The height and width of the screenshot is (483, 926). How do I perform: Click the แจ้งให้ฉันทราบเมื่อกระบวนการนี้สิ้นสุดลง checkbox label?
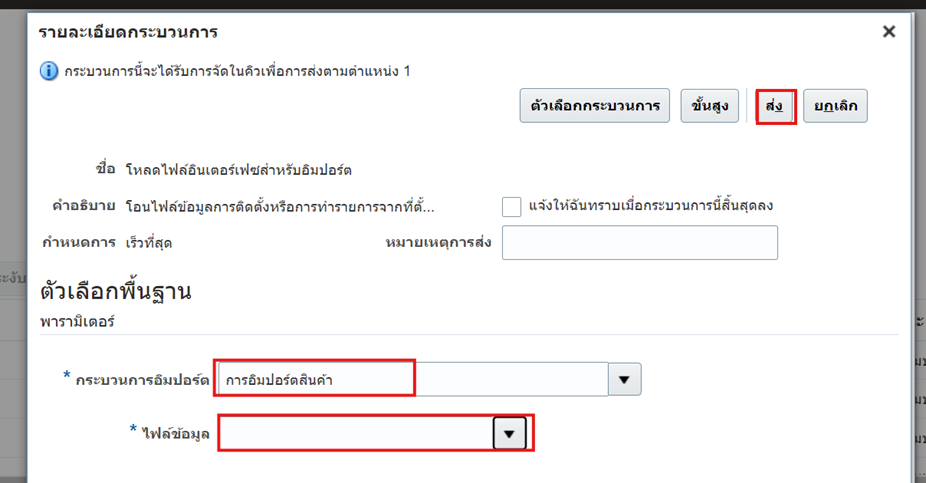click(651, 206)
